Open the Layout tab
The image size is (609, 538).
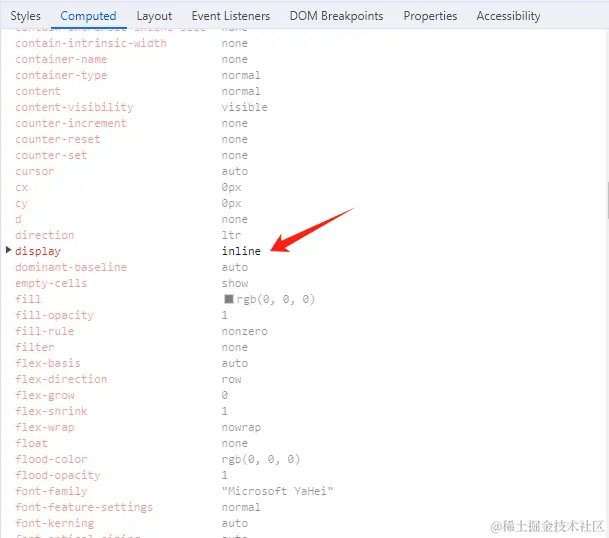[x=154, y=16]
